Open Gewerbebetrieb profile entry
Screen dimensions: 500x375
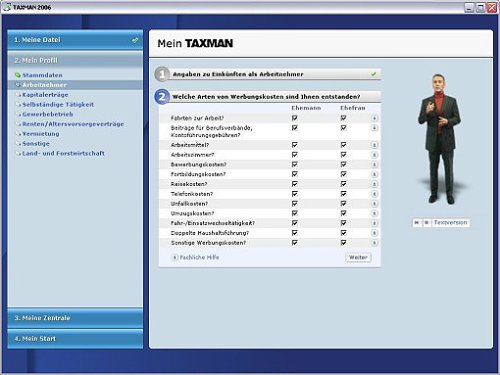tap(48, 114)
